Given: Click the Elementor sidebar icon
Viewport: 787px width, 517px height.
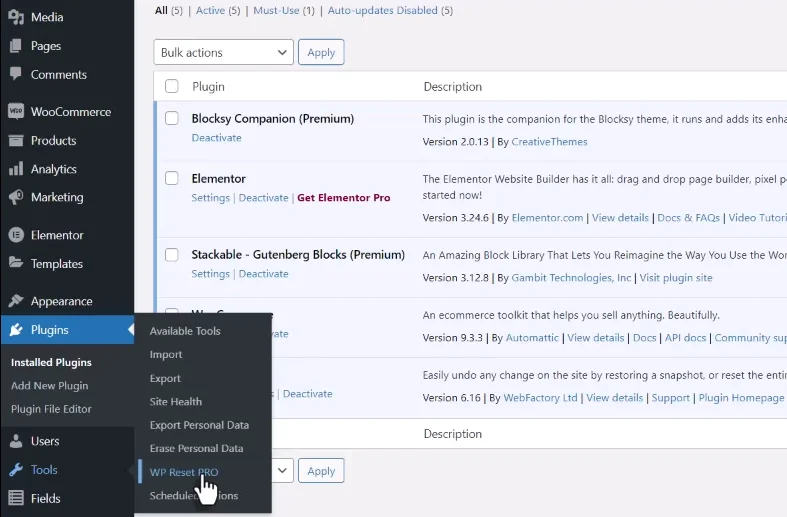Looking at the screenshot, I should (16, 235).
